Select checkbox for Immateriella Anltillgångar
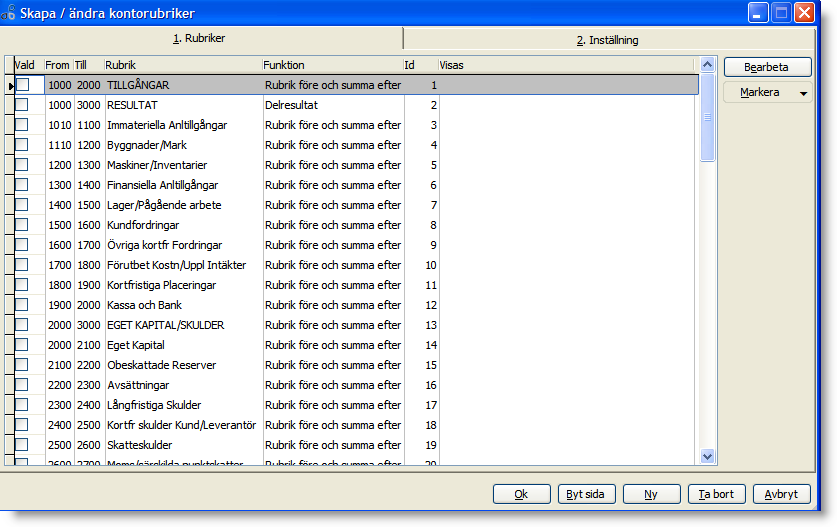The width and height of the screenshot is (837, 527). 22,124
